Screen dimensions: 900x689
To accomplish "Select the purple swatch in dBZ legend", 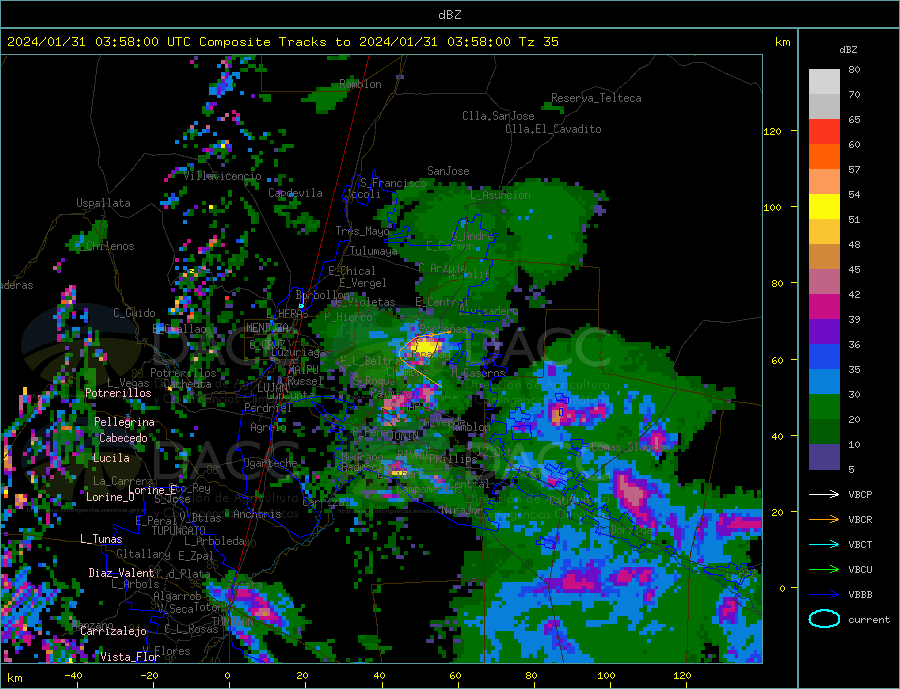I will (824, 332).
